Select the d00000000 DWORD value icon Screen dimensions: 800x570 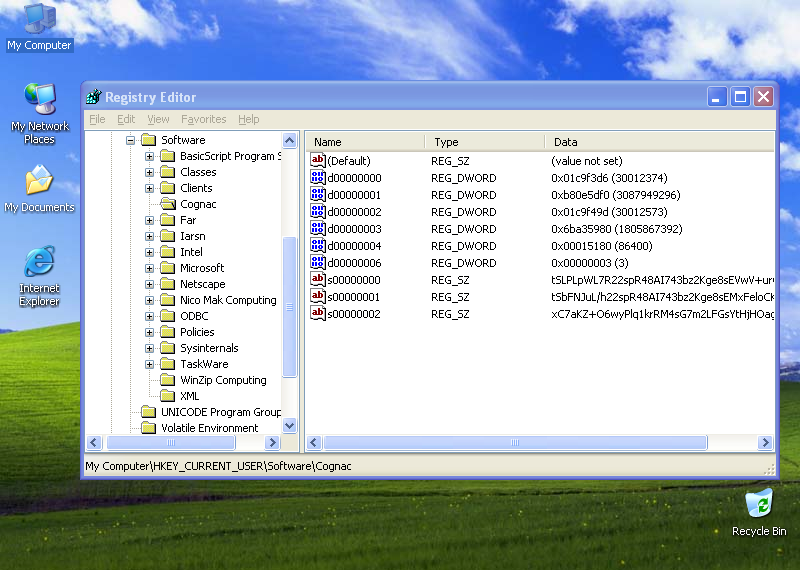317,178
